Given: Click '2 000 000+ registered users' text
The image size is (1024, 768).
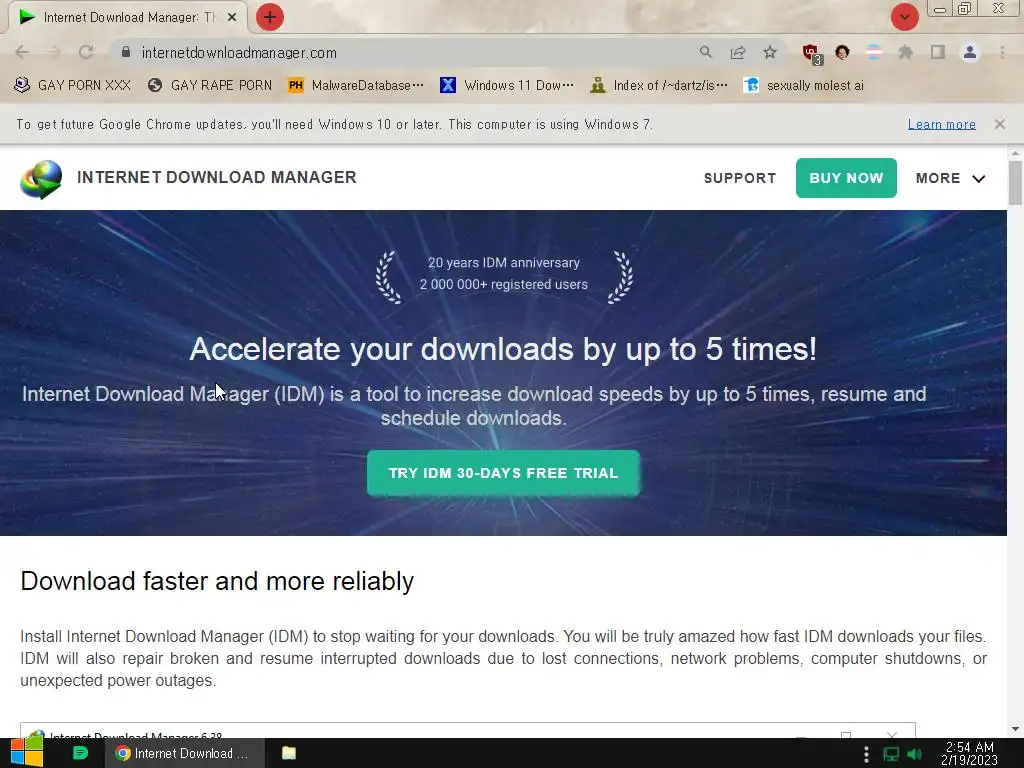Looking at the screenshot, I should point(504,285).
